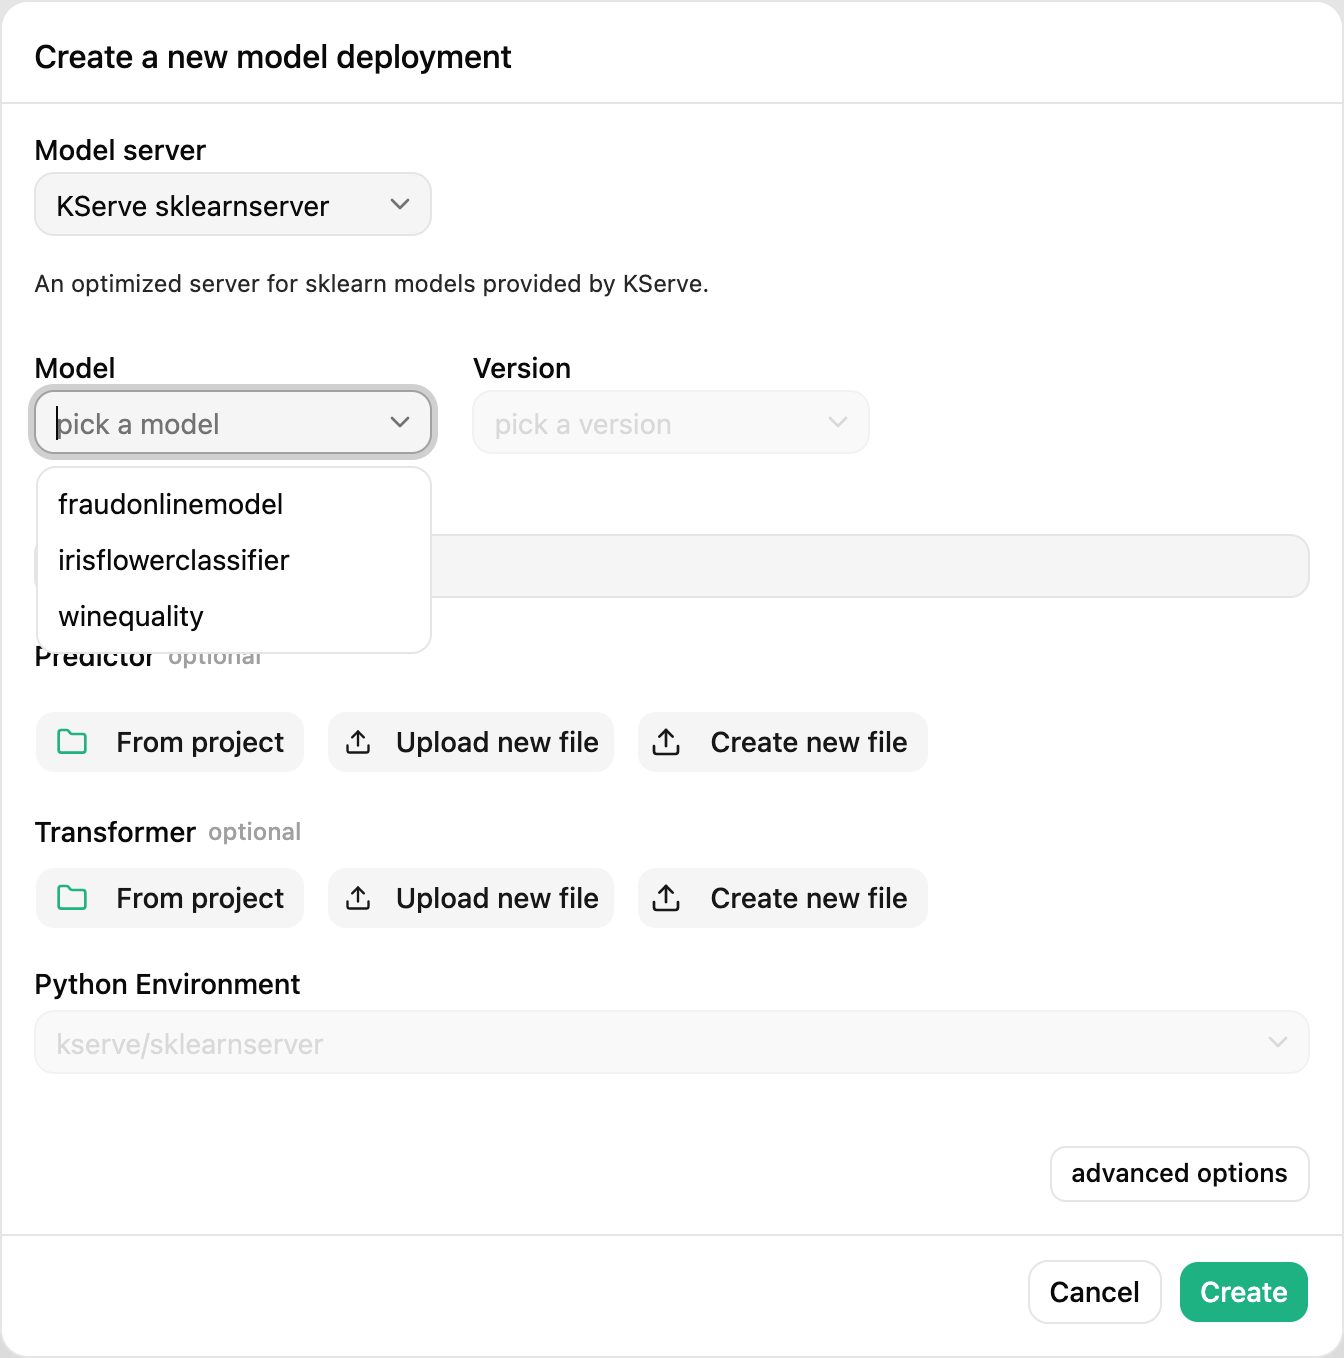
Task: Open the Python Environment dropdown
Action: (672, 1042)
